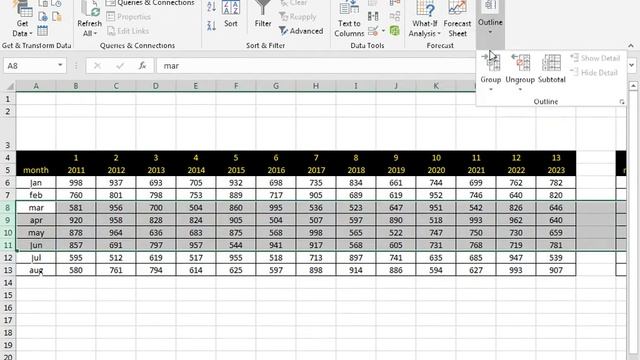
Task: Confirm the entry with the checkmark
Action: click(120, 66)
